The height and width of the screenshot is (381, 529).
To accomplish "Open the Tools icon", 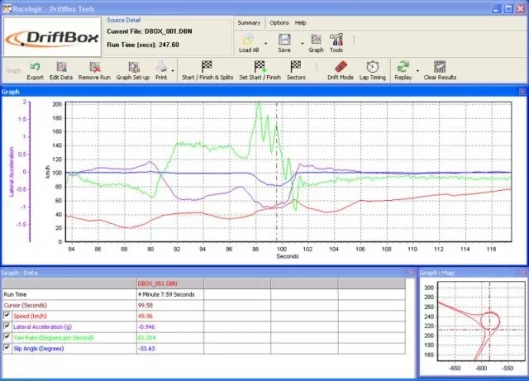I will point(336,39).
